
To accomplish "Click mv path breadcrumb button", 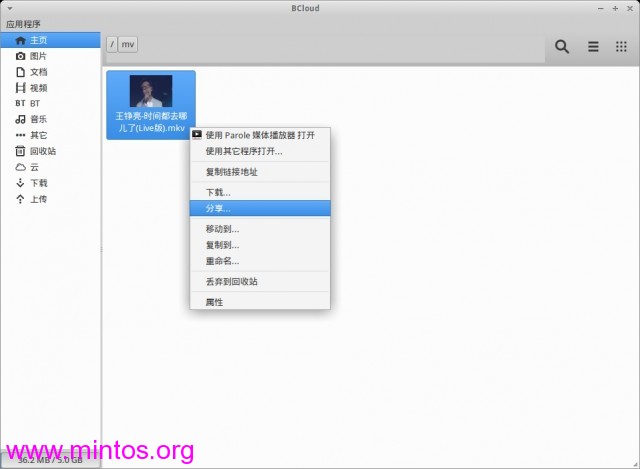I will [128, 44].
